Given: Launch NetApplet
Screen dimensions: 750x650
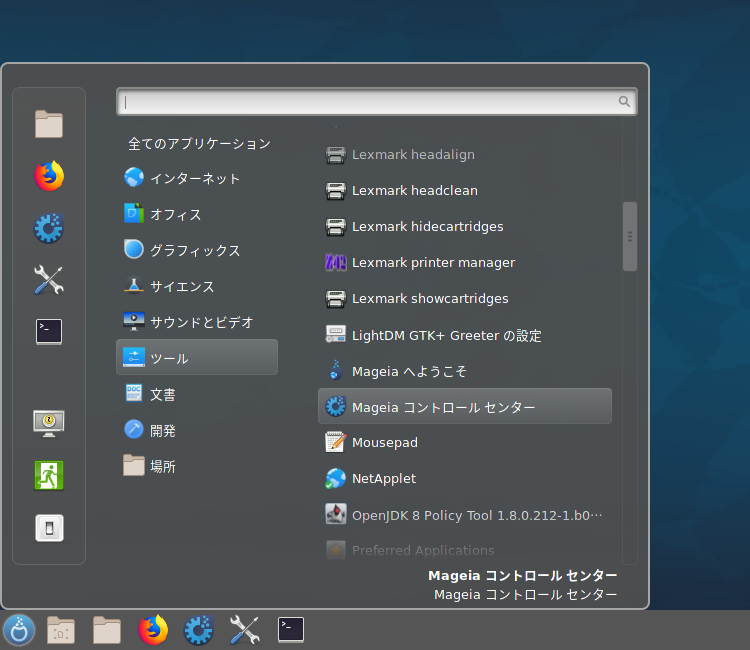Looking at the screenshot, I should 465,478.
